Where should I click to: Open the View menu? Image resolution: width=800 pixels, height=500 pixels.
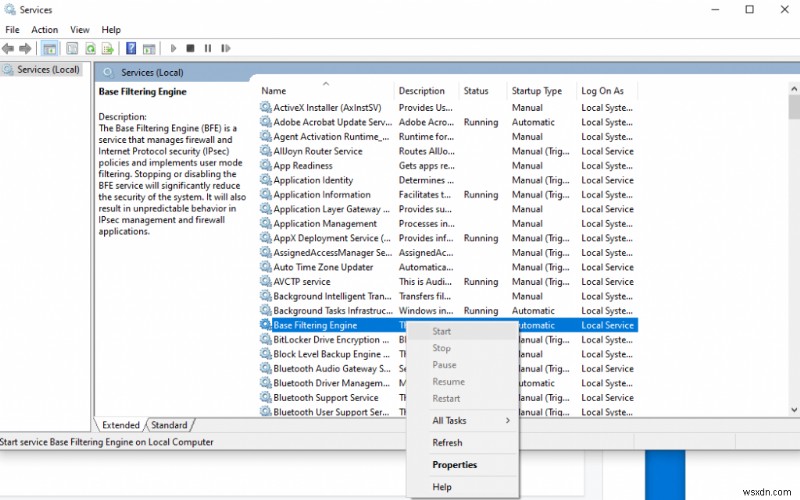(x=80, y=30)
